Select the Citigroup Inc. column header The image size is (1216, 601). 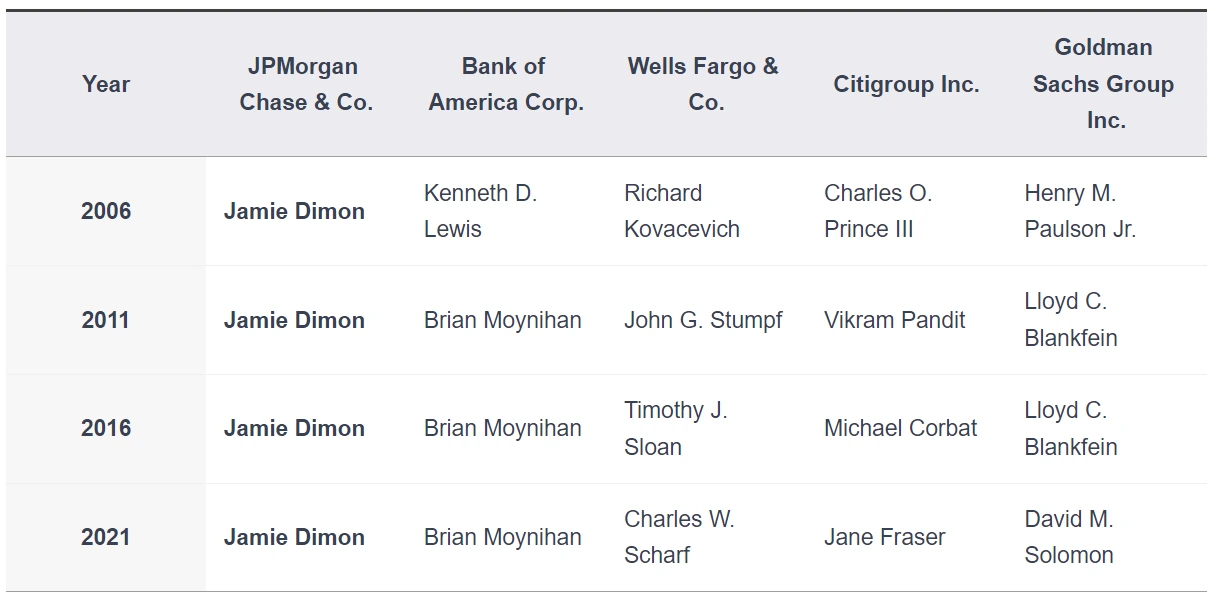906,84
